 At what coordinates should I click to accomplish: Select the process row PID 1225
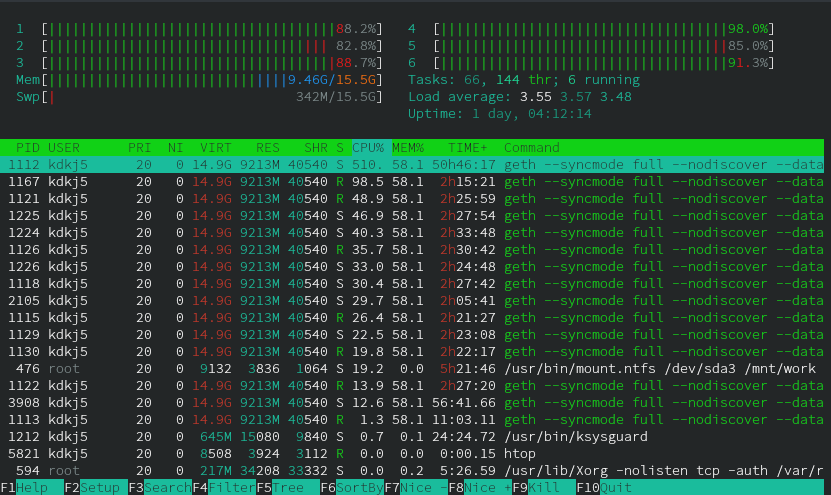(x=412, y=216)
